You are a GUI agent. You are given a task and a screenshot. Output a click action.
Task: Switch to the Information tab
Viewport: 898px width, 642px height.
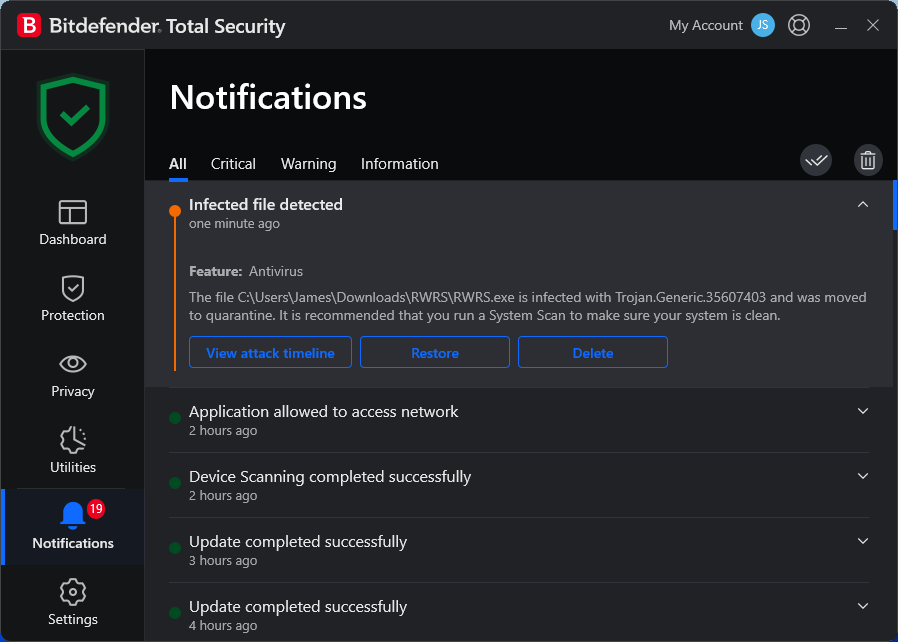(x=399, y=164)
